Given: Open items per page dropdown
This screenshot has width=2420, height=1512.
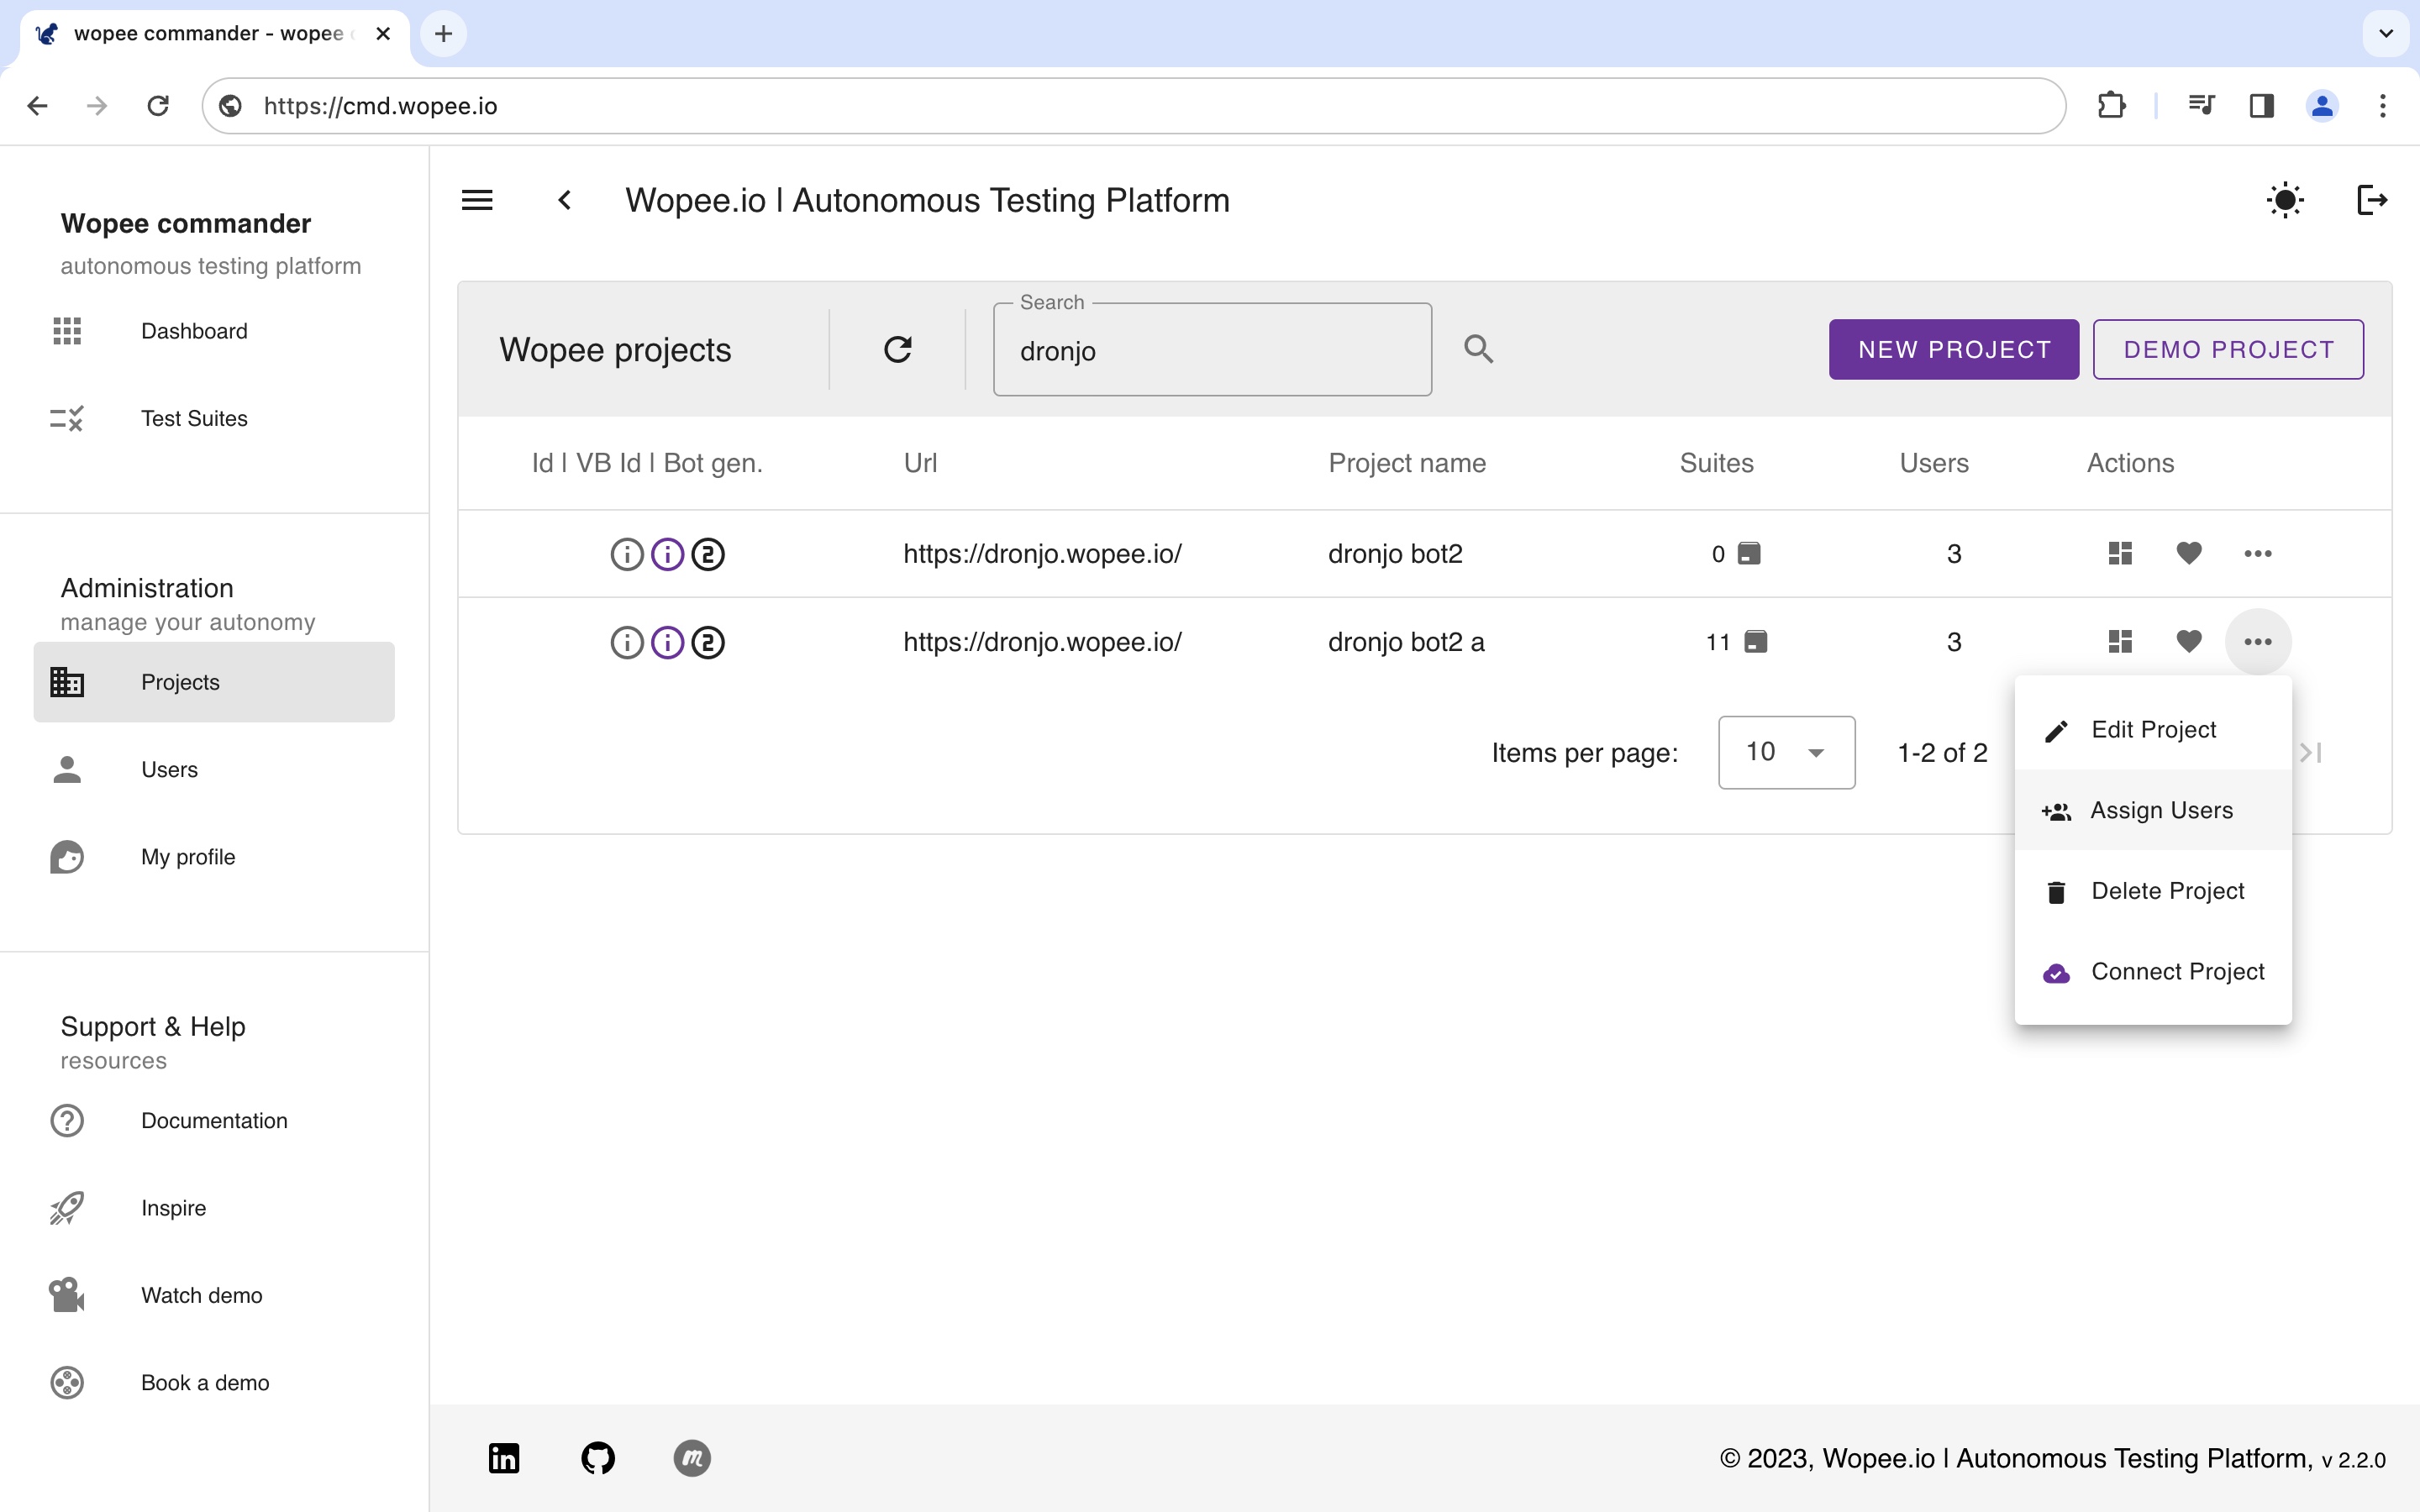Looking at the screenshot, I should (1786, 752).
